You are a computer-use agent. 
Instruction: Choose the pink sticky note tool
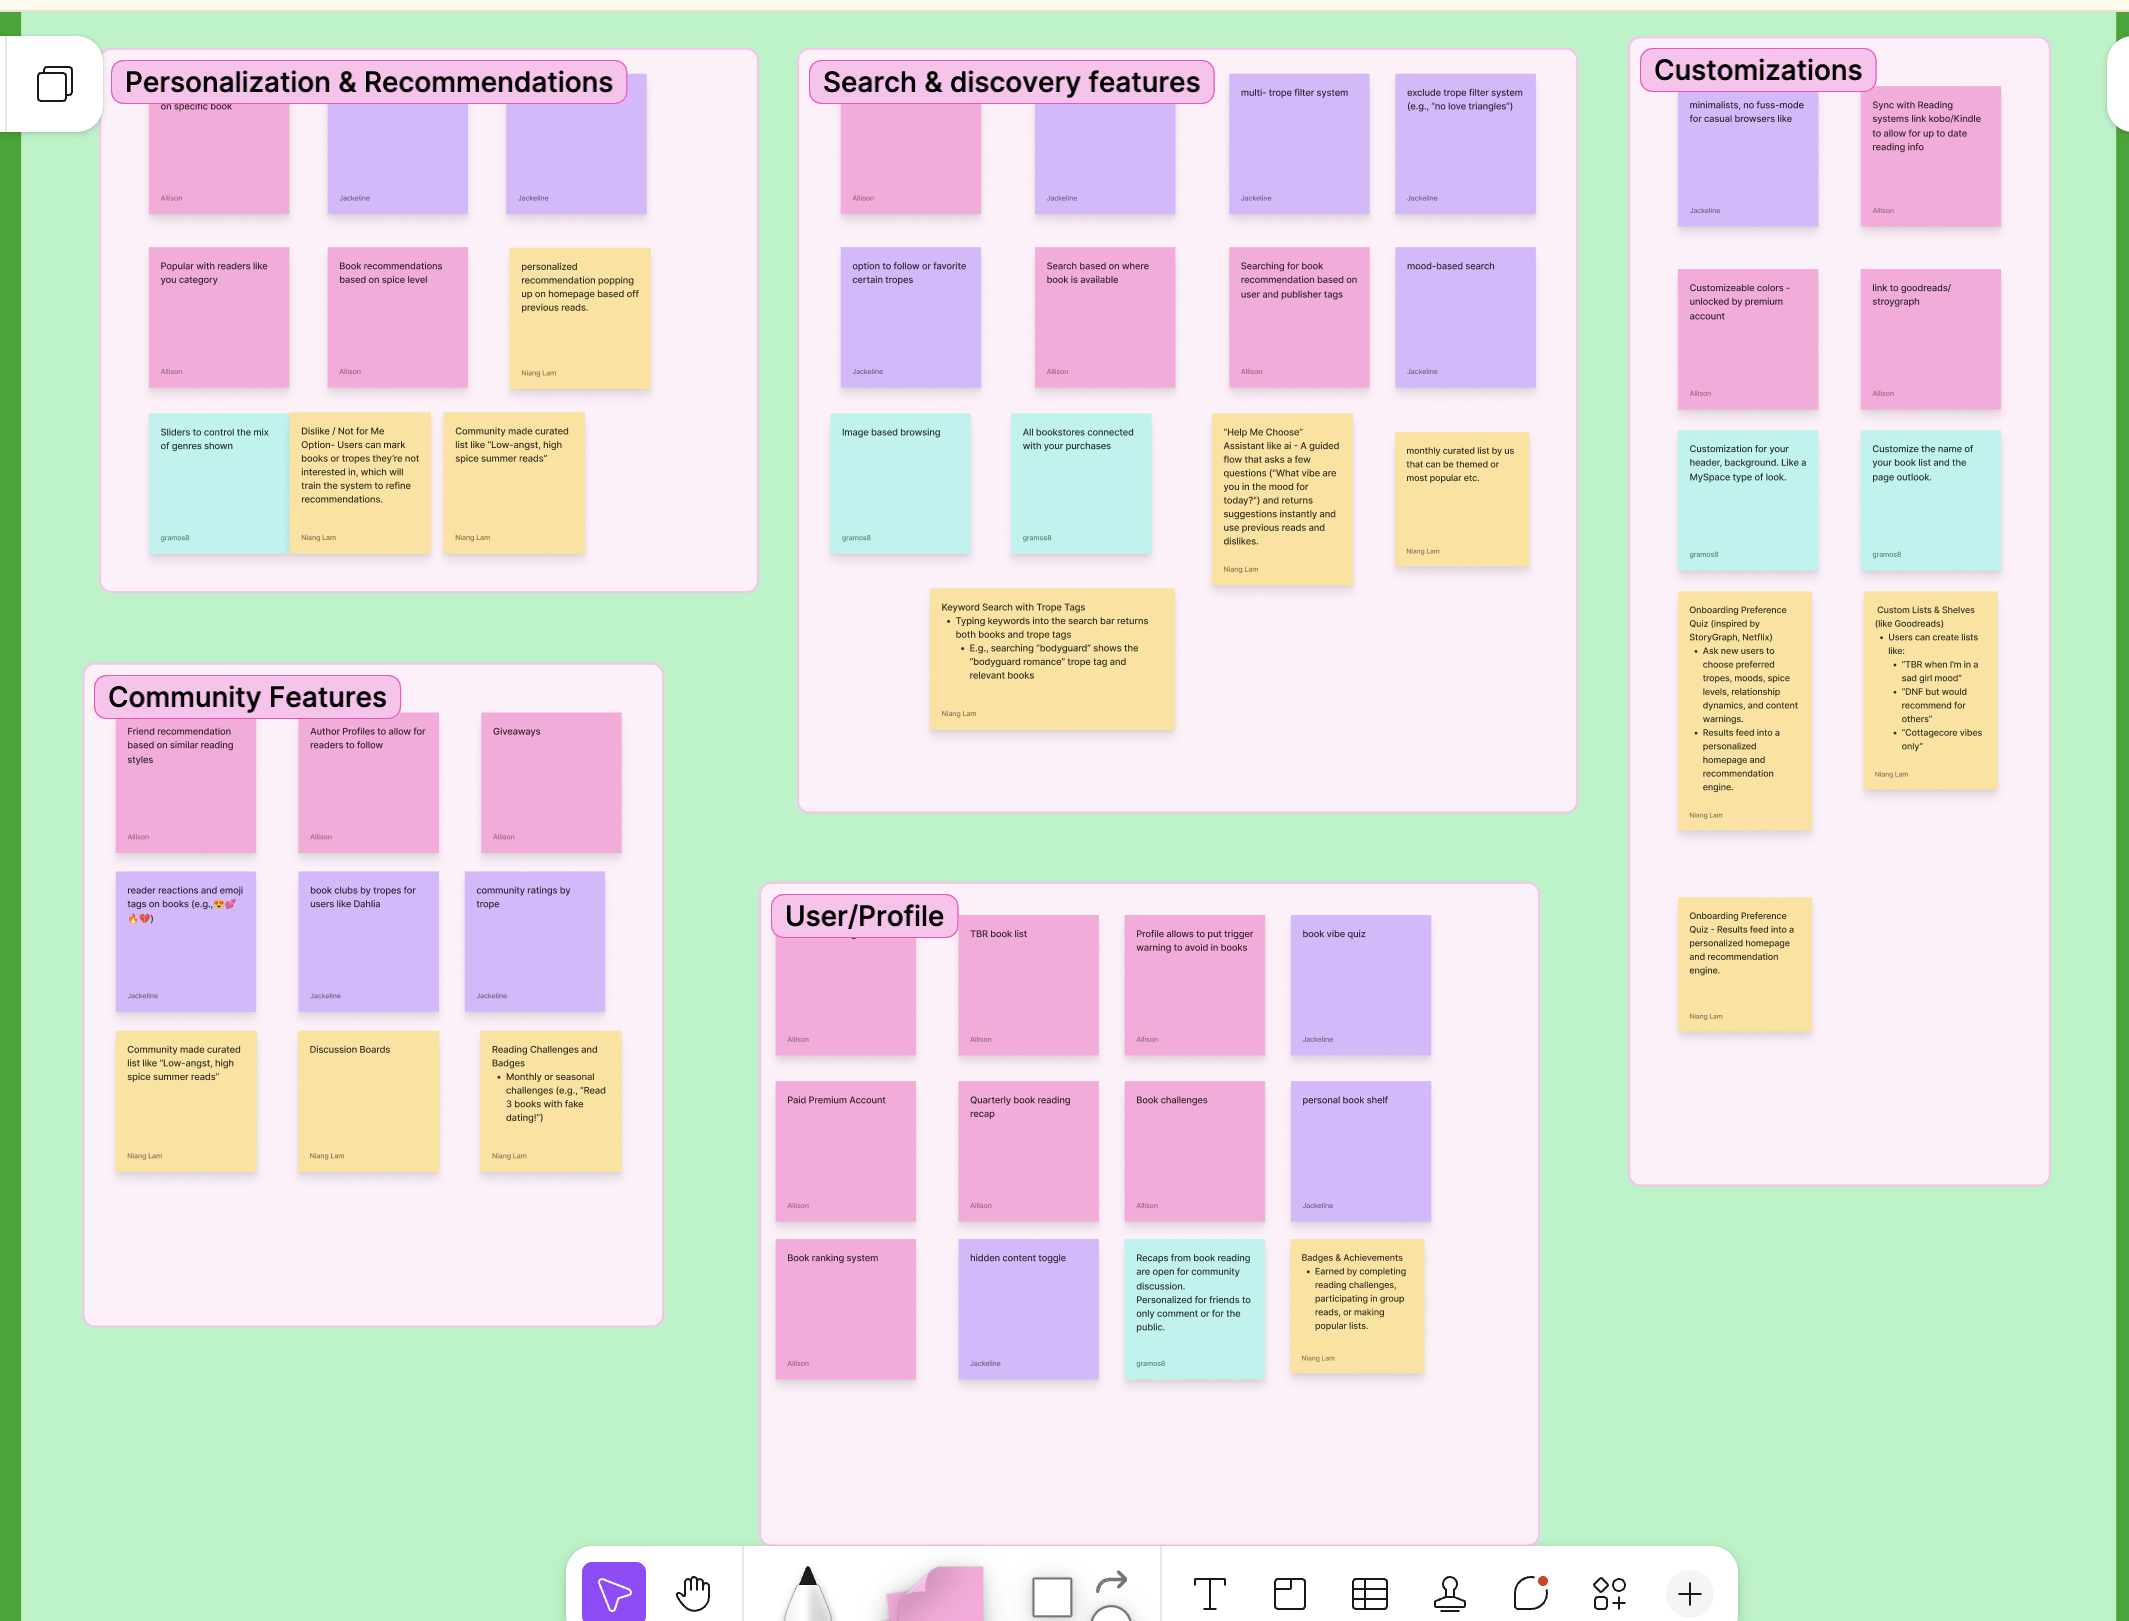click(938, 1595)
